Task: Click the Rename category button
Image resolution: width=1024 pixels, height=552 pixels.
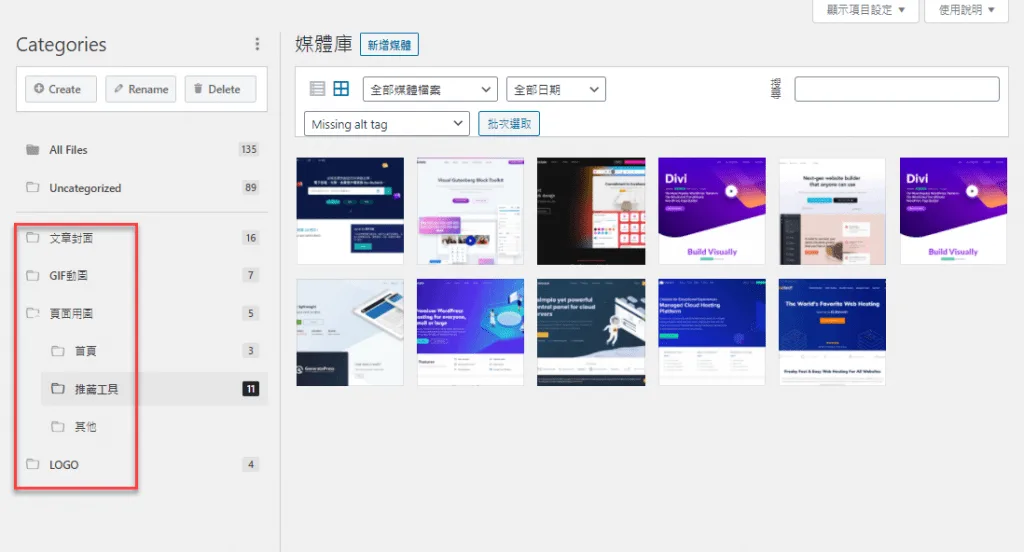Action: pos(141,89)
